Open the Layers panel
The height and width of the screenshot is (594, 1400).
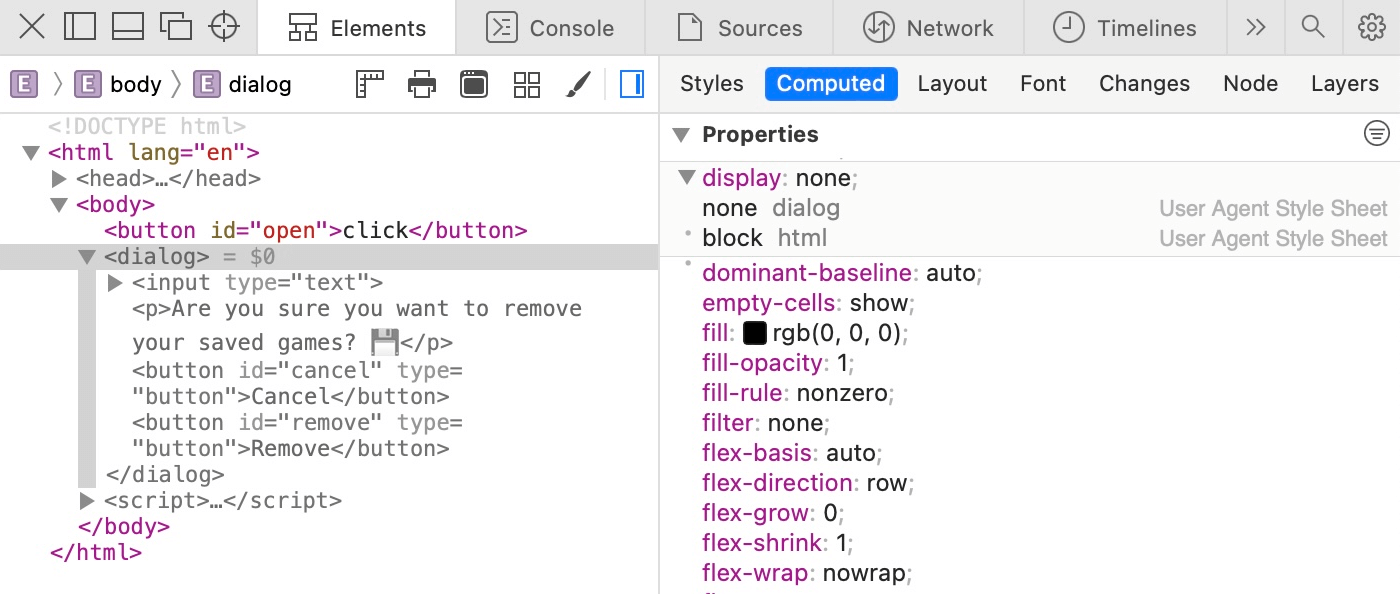[1345, 84]
